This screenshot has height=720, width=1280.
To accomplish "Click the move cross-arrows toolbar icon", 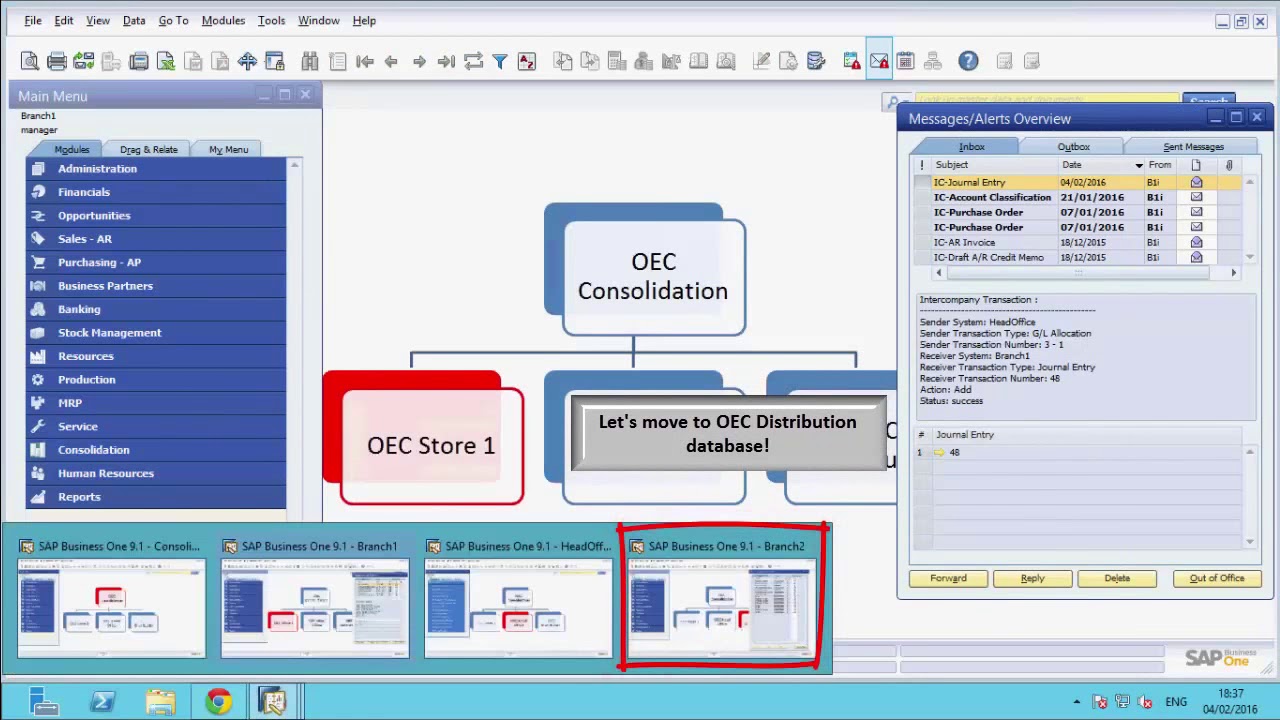I will [x=247, y=62].
